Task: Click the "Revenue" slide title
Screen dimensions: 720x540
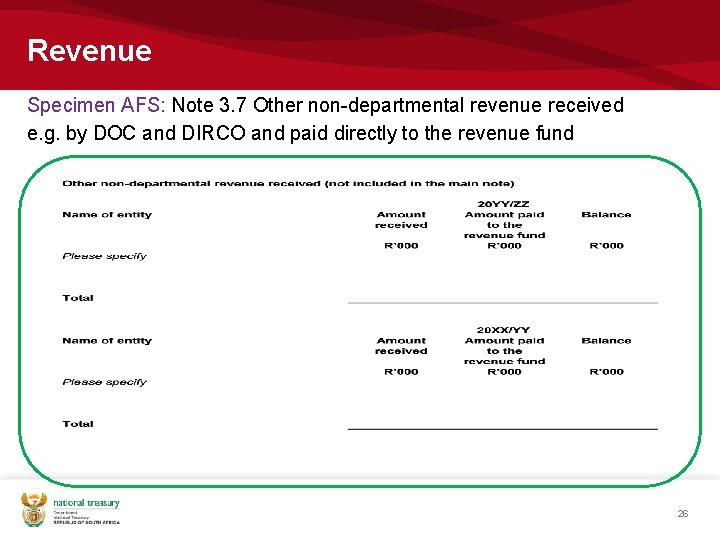Action: coord(90,50)
